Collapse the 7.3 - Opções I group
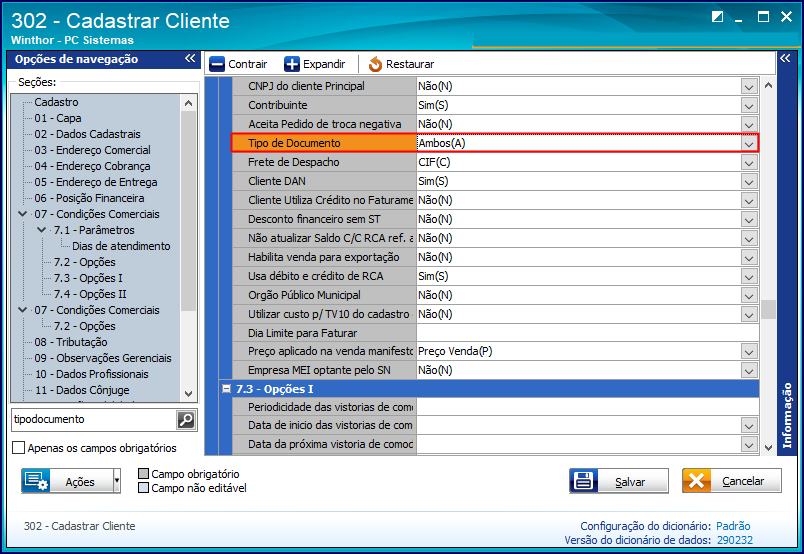 coord(226,389)
